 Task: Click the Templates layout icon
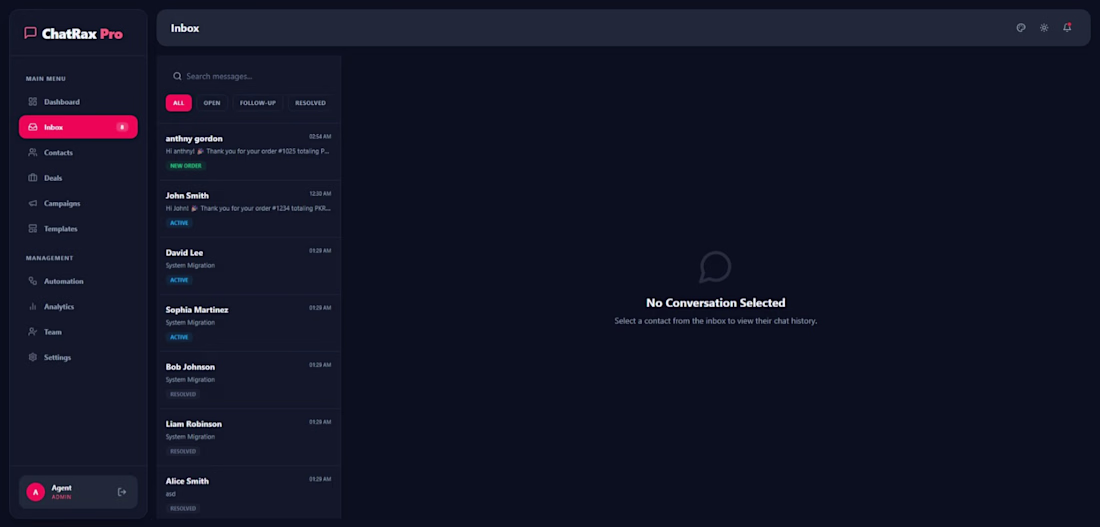[x=32, y=229]
